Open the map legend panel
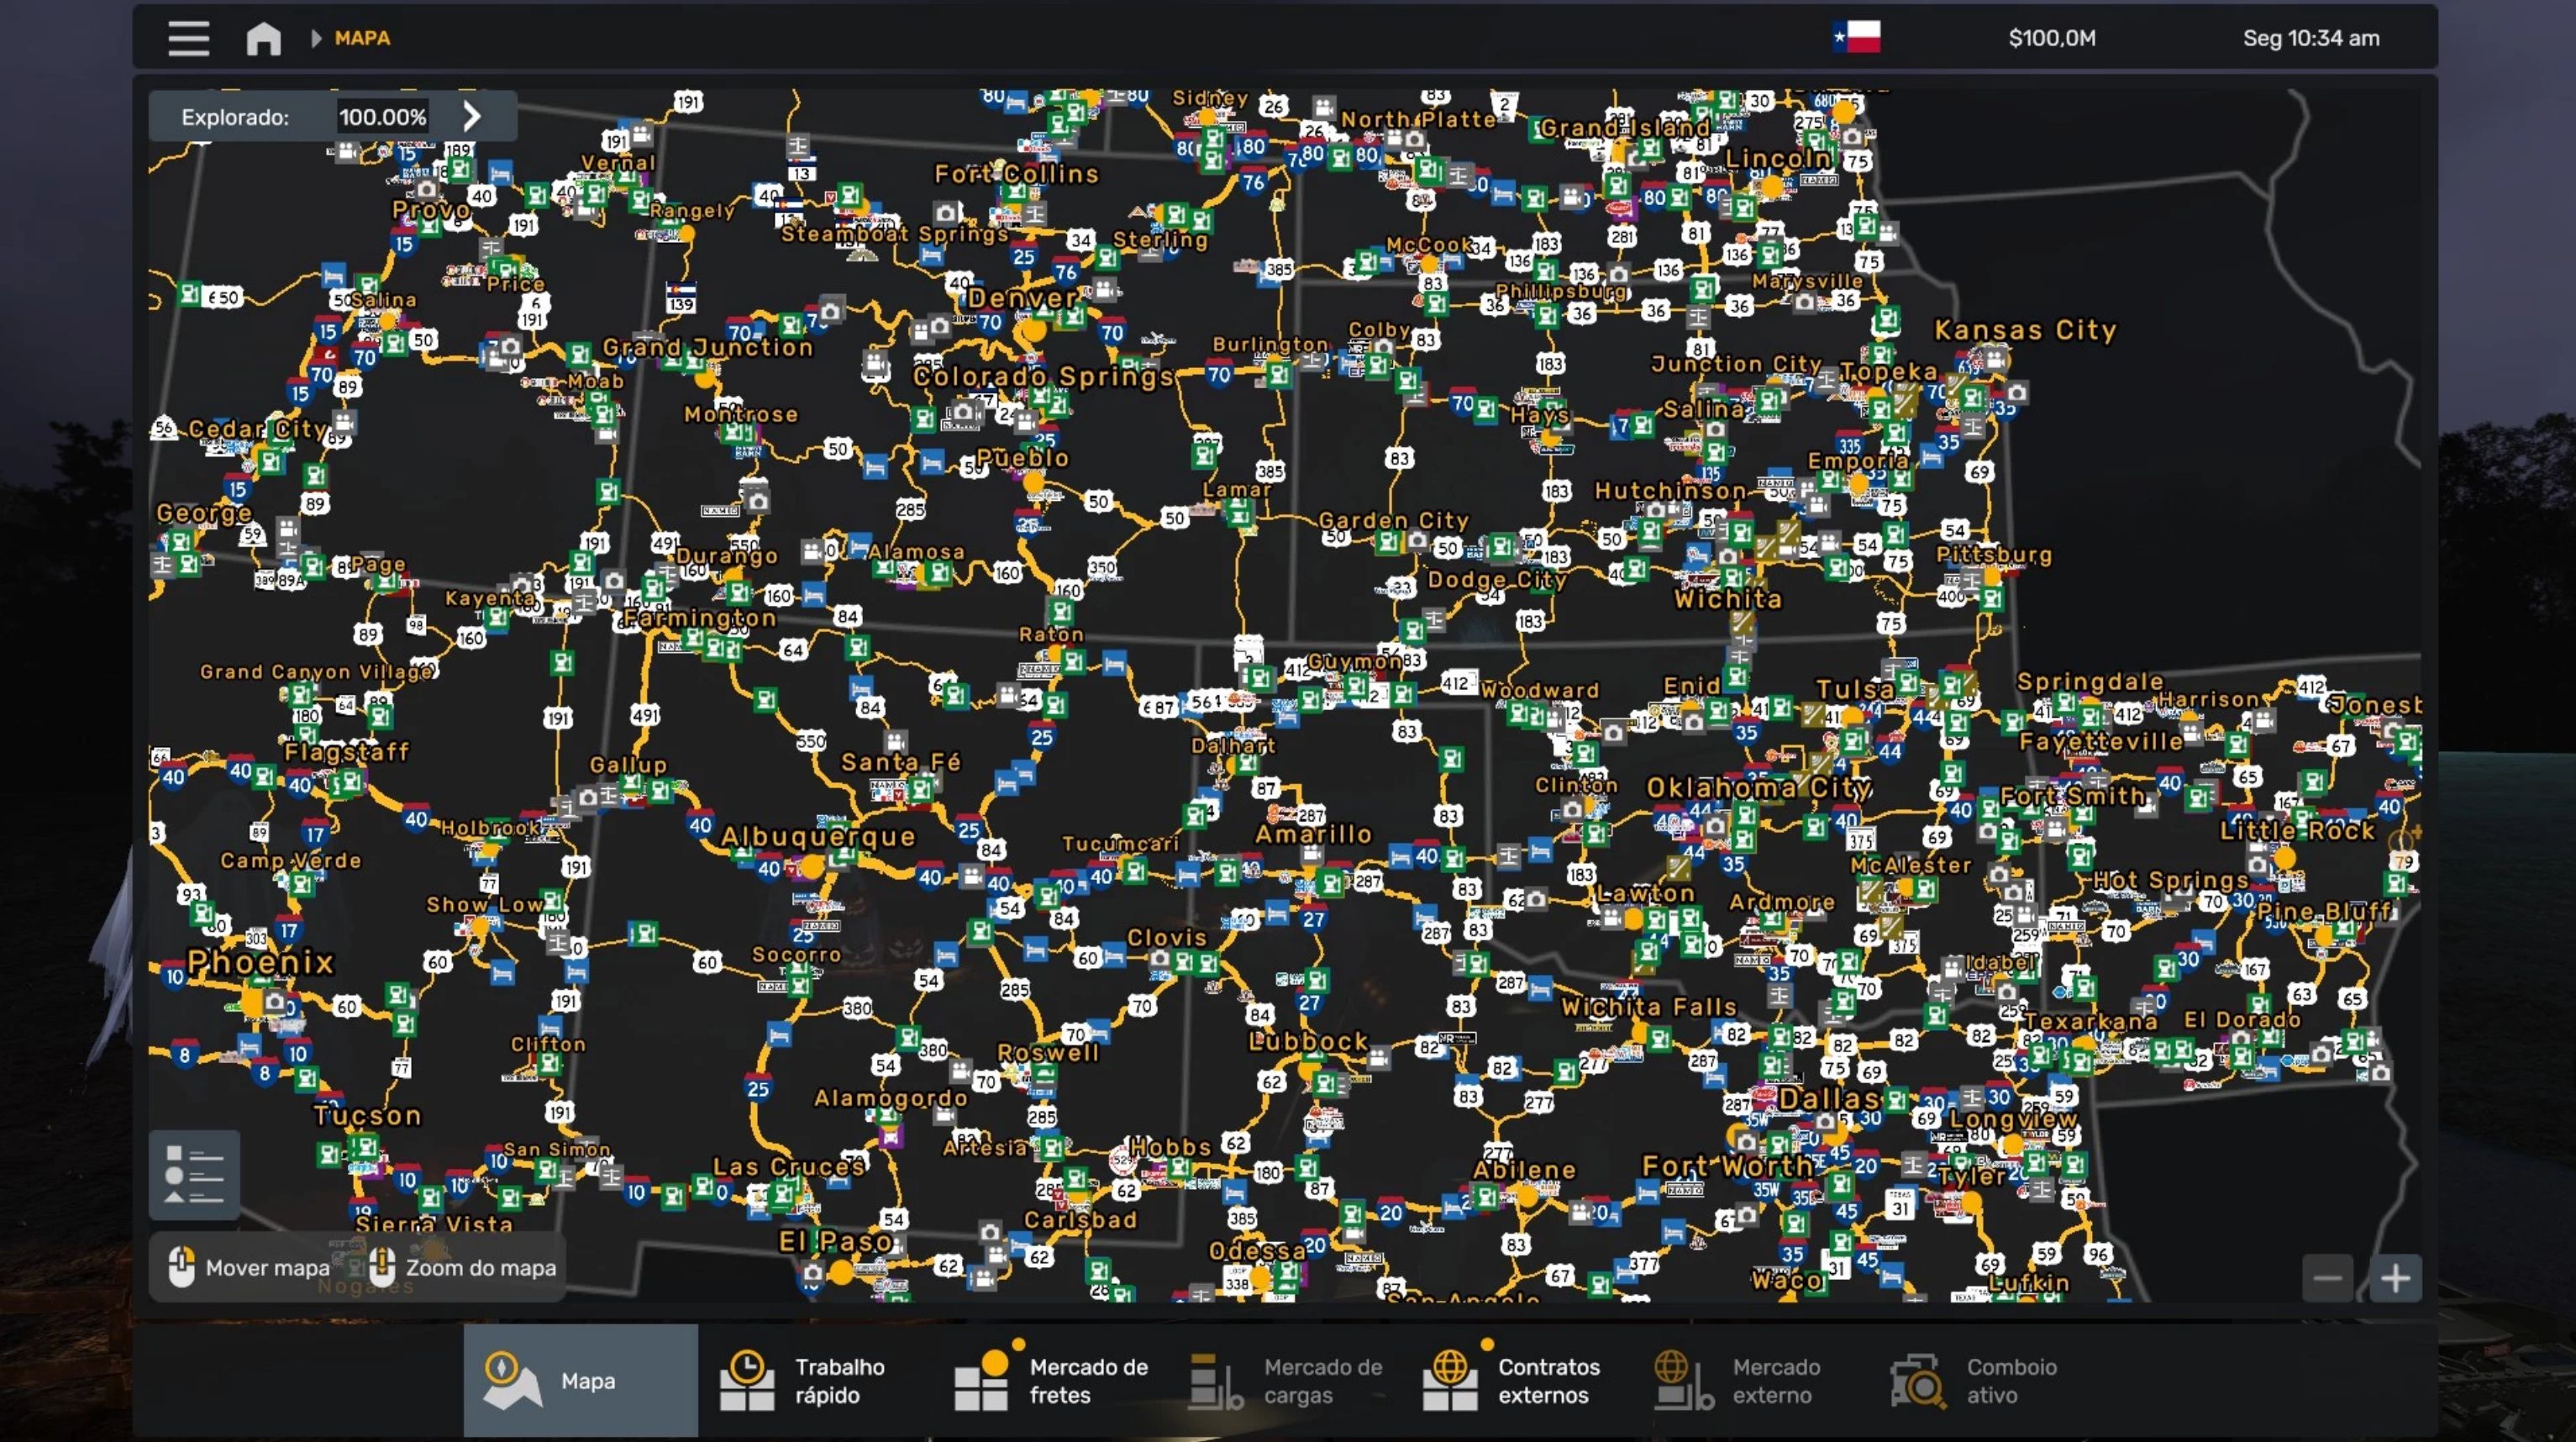 [194, 1174]
